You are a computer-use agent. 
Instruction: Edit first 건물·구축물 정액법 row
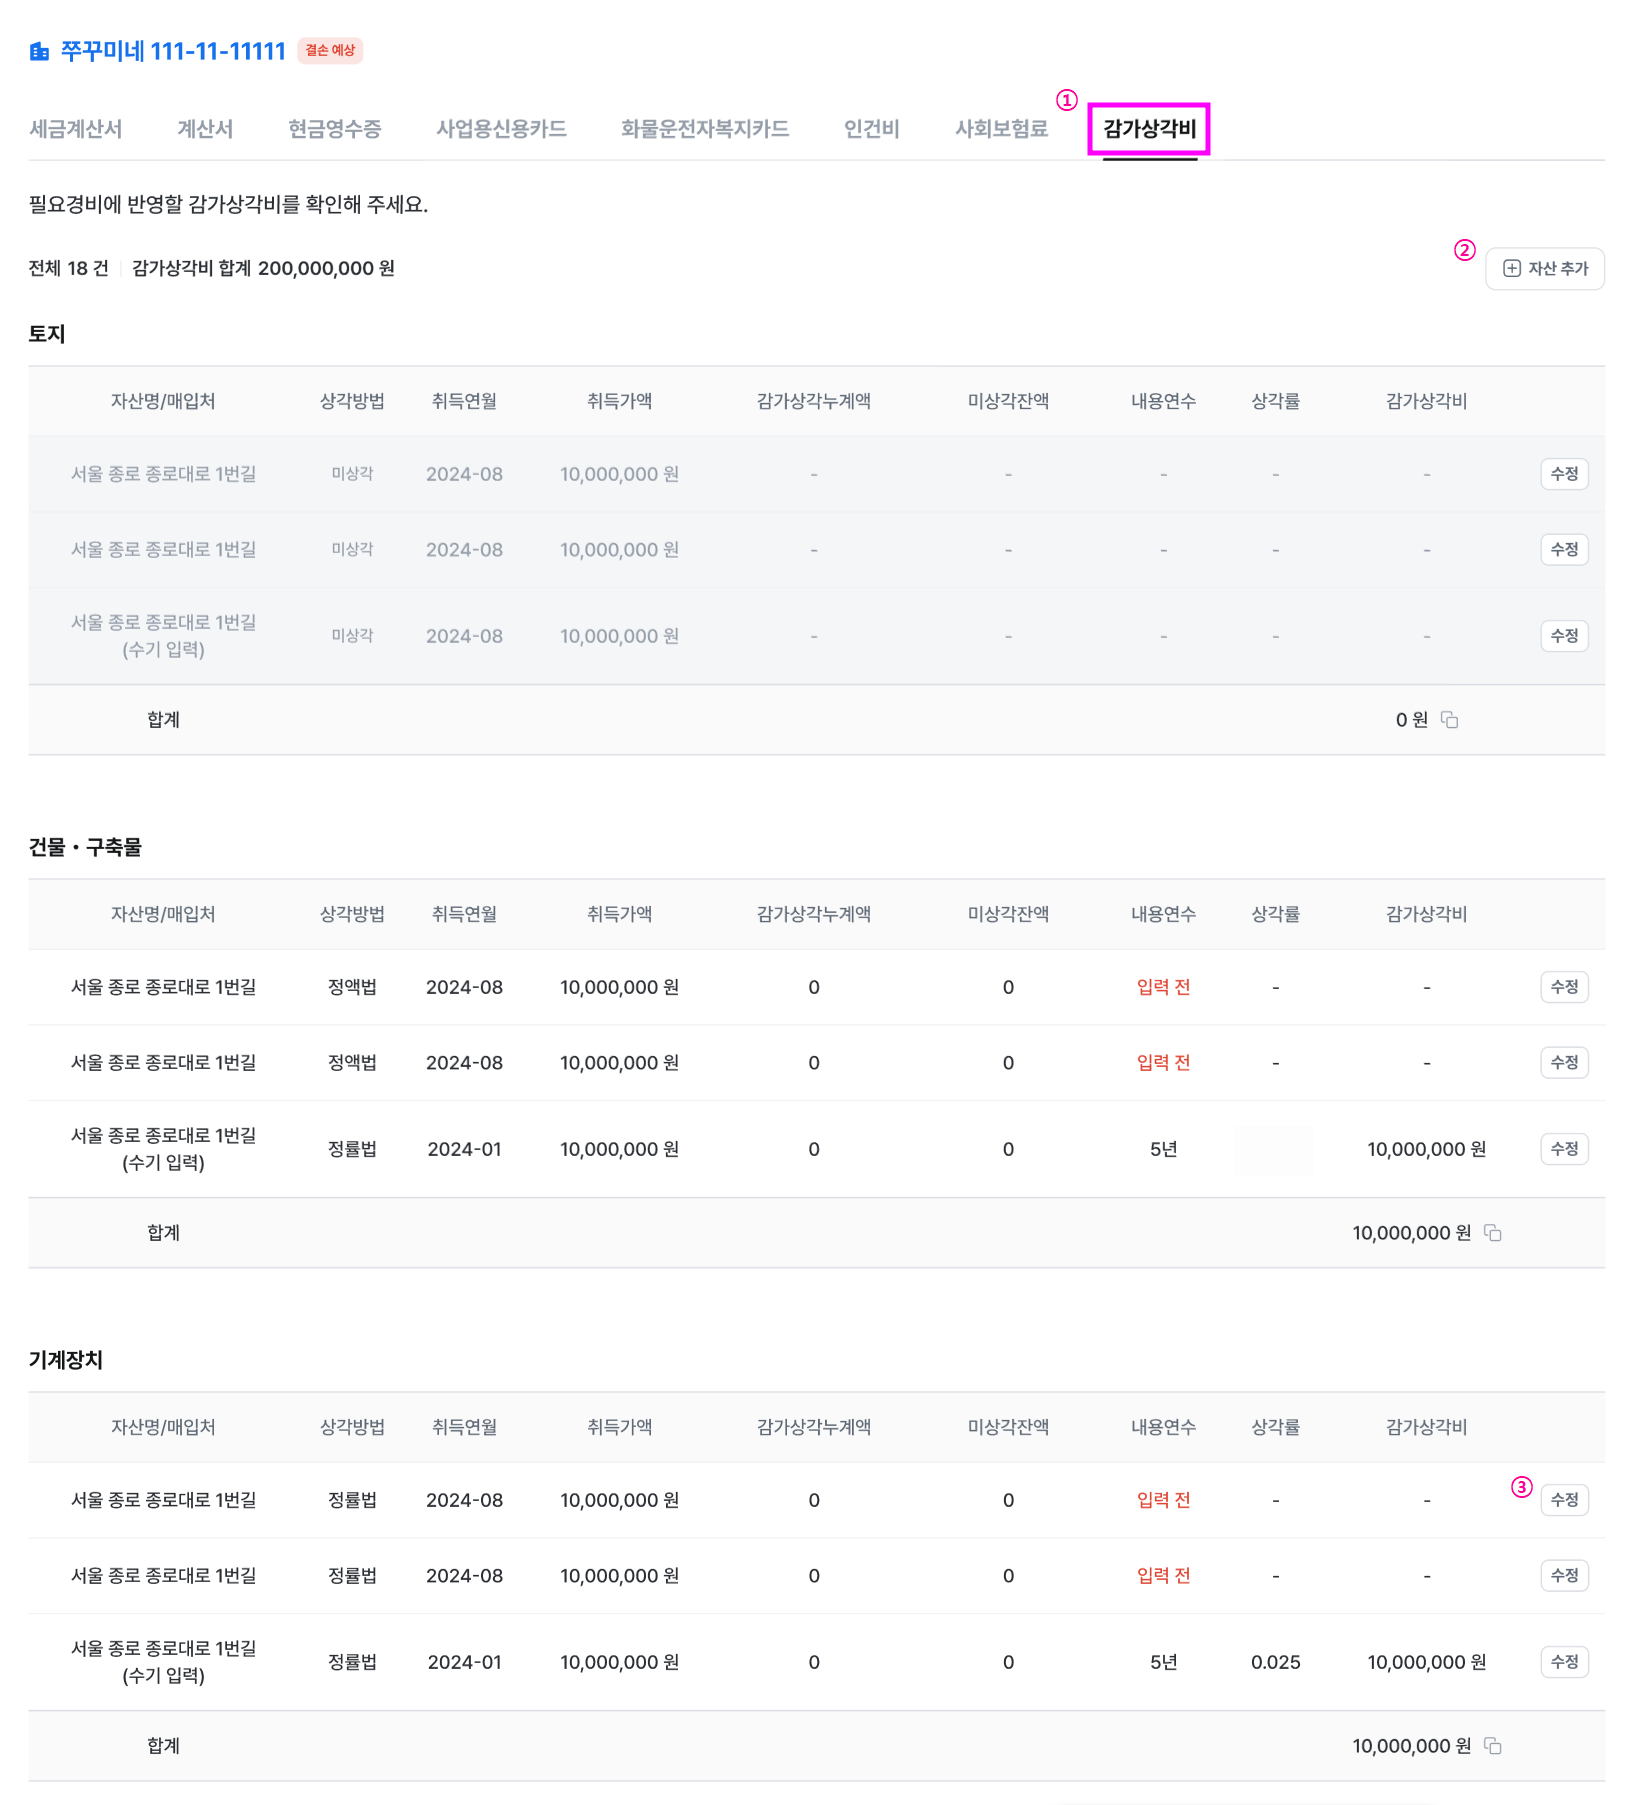(1564, 987)
